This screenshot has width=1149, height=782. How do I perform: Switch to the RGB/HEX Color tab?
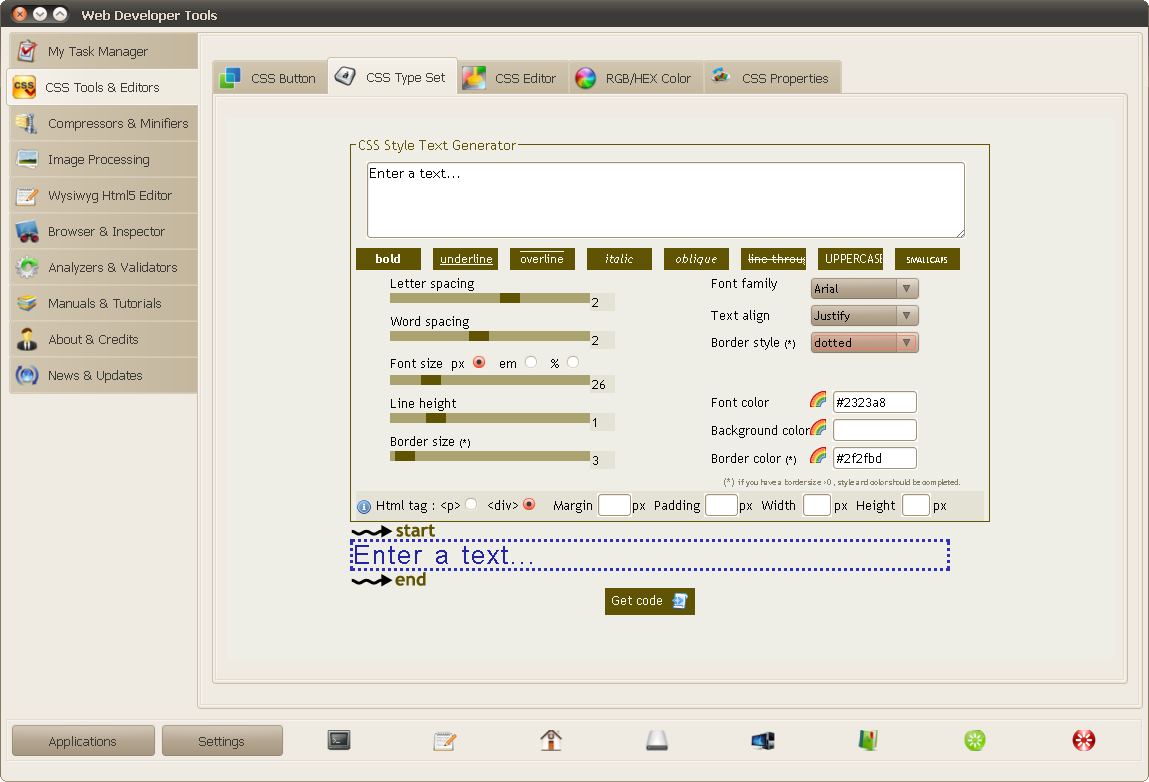[636, 78]
